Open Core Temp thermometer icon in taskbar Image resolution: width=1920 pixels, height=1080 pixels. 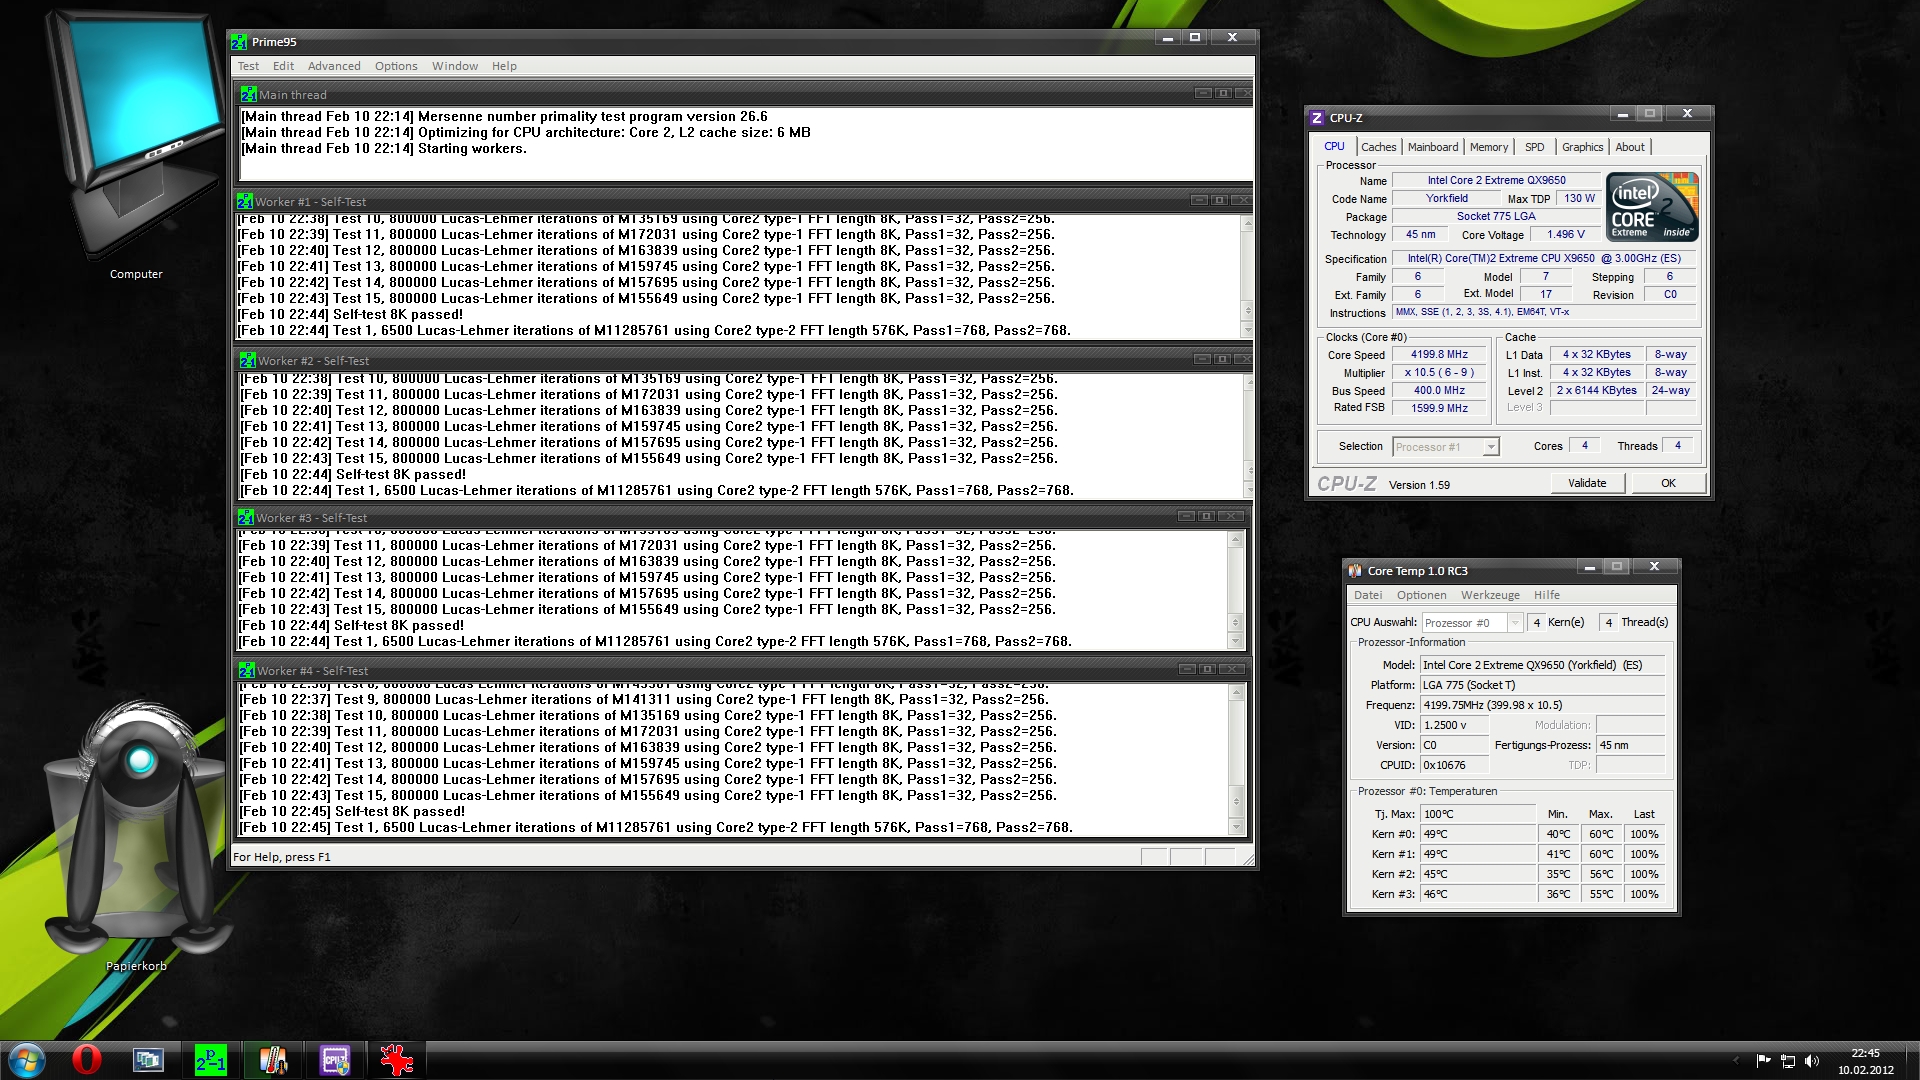pos(272,1058)
